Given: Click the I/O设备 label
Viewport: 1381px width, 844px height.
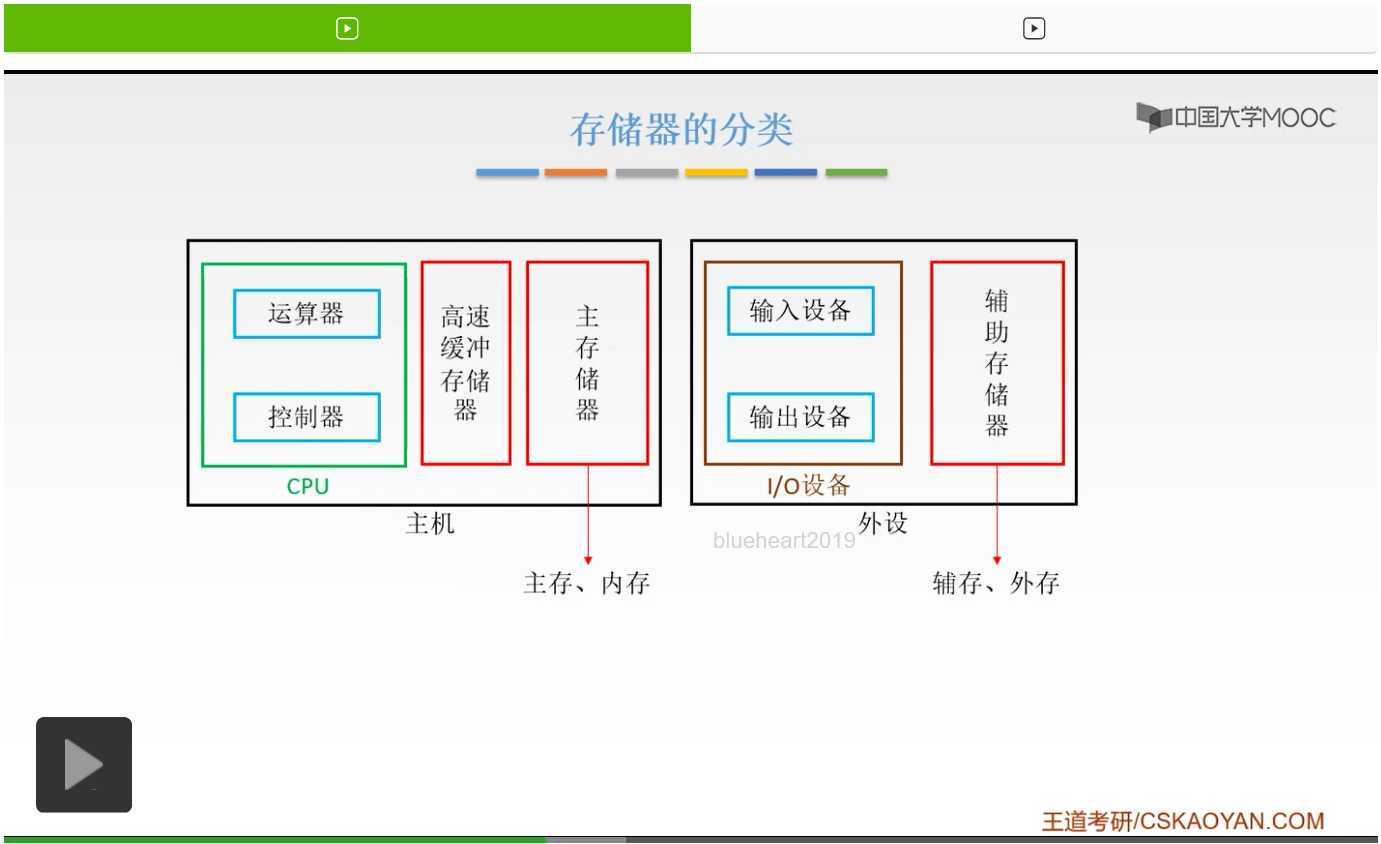Looking at the screenshot, I should 809,486.
